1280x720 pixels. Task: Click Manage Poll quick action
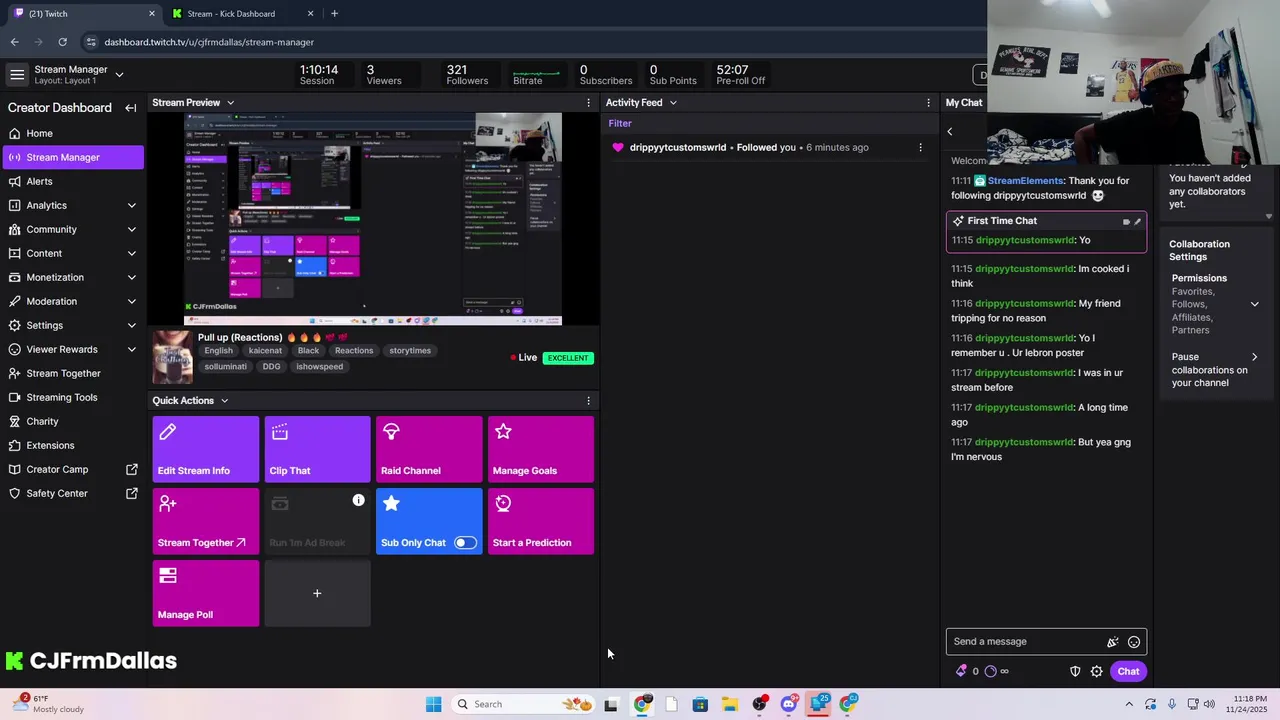205,593
